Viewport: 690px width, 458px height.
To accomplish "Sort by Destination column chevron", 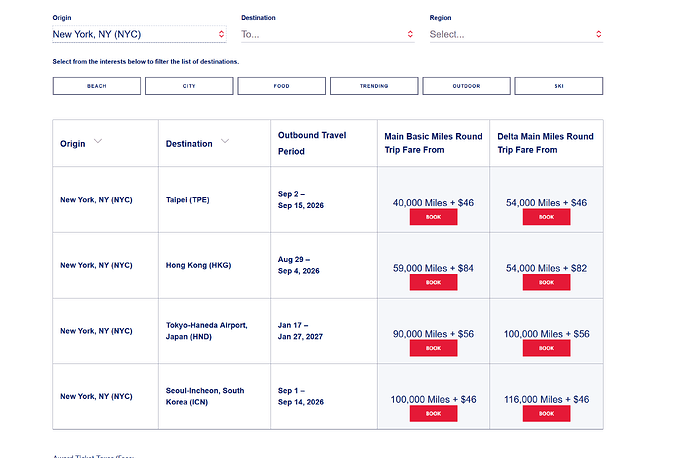I will pos(225,142).
